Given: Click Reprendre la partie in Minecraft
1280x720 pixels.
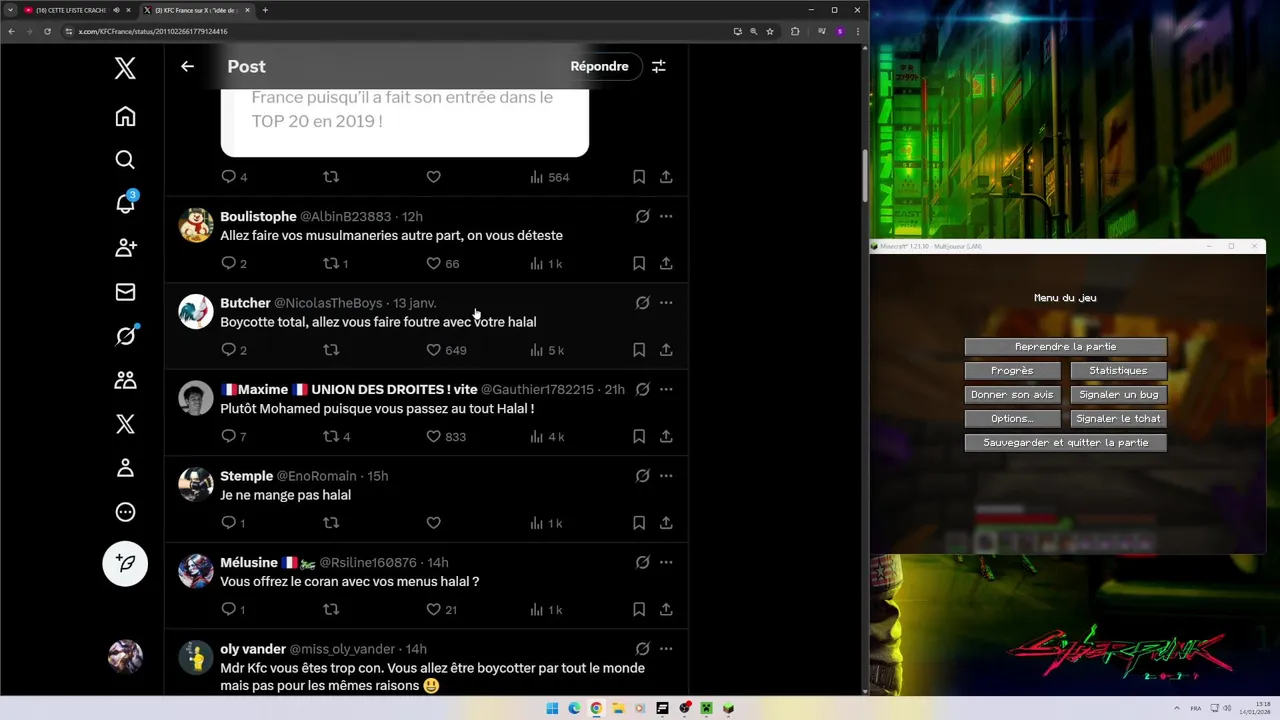Looking at the screenshot, I should click(x=1065, y=347).
